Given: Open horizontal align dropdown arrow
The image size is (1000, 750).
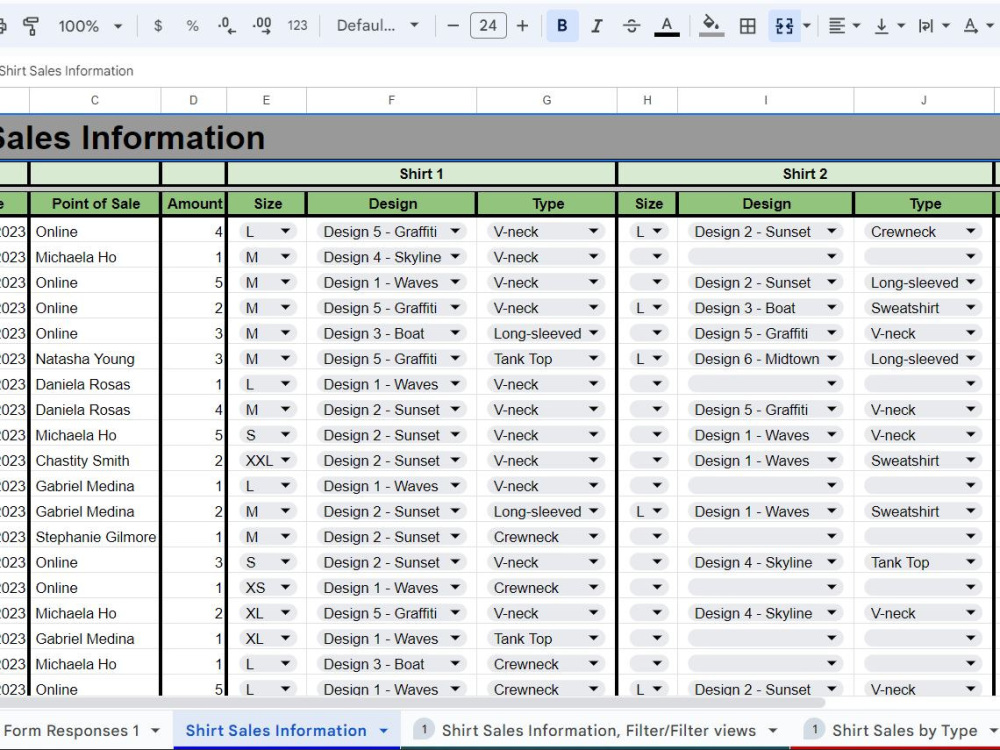Looking at the screenshot, I should coord(857,26).
